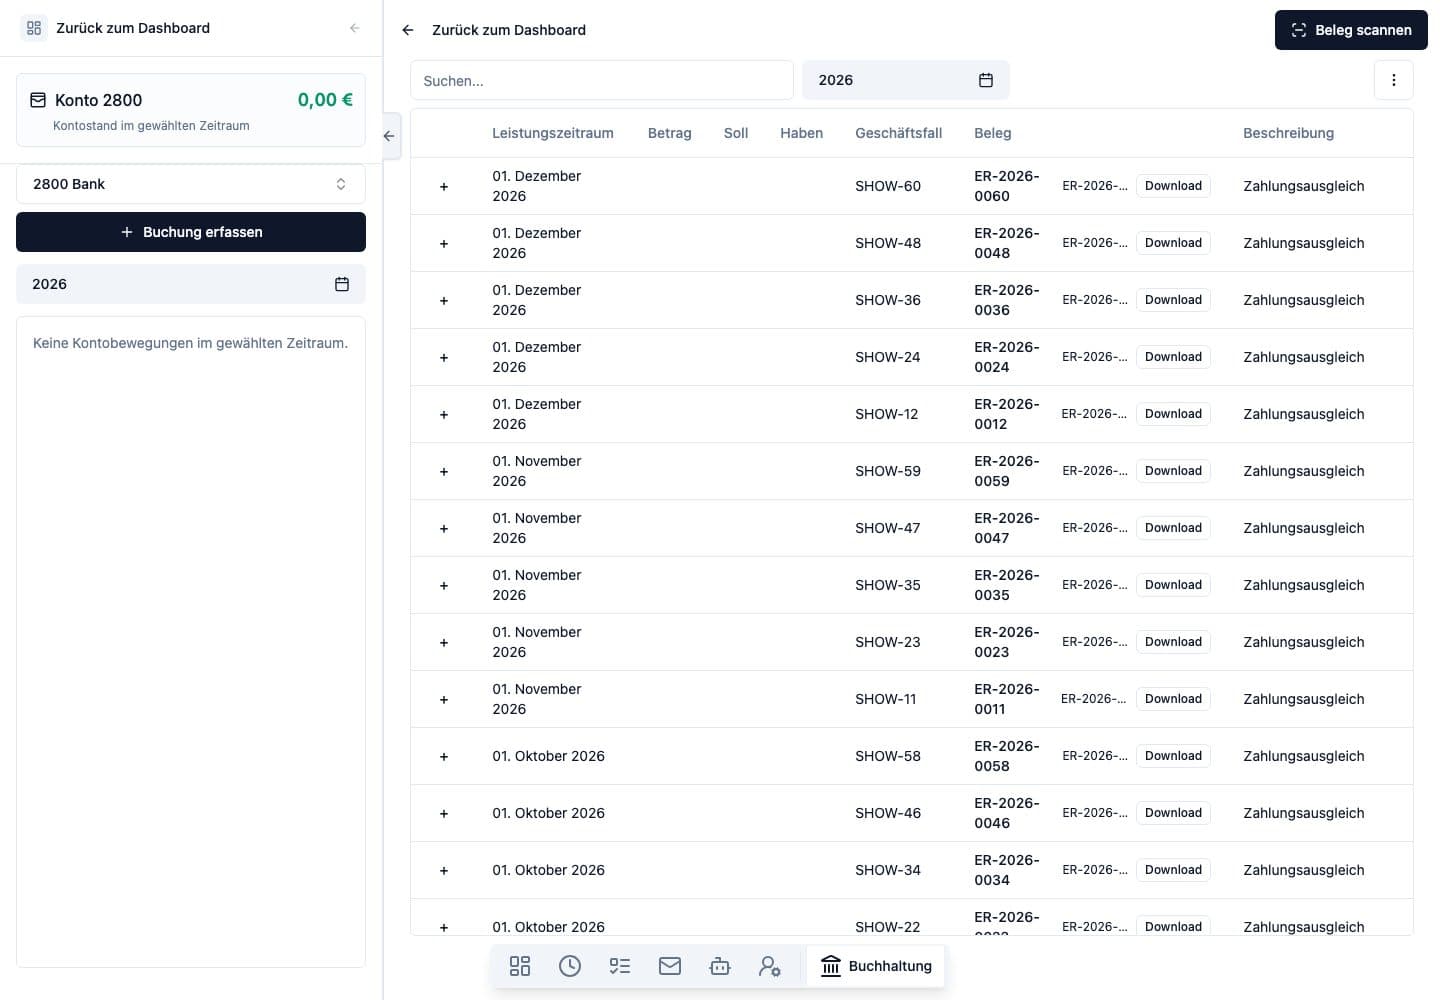Click sidebar Zurück zum Dashboard link
This screenshot has height=1000, width=1440.
133,28
